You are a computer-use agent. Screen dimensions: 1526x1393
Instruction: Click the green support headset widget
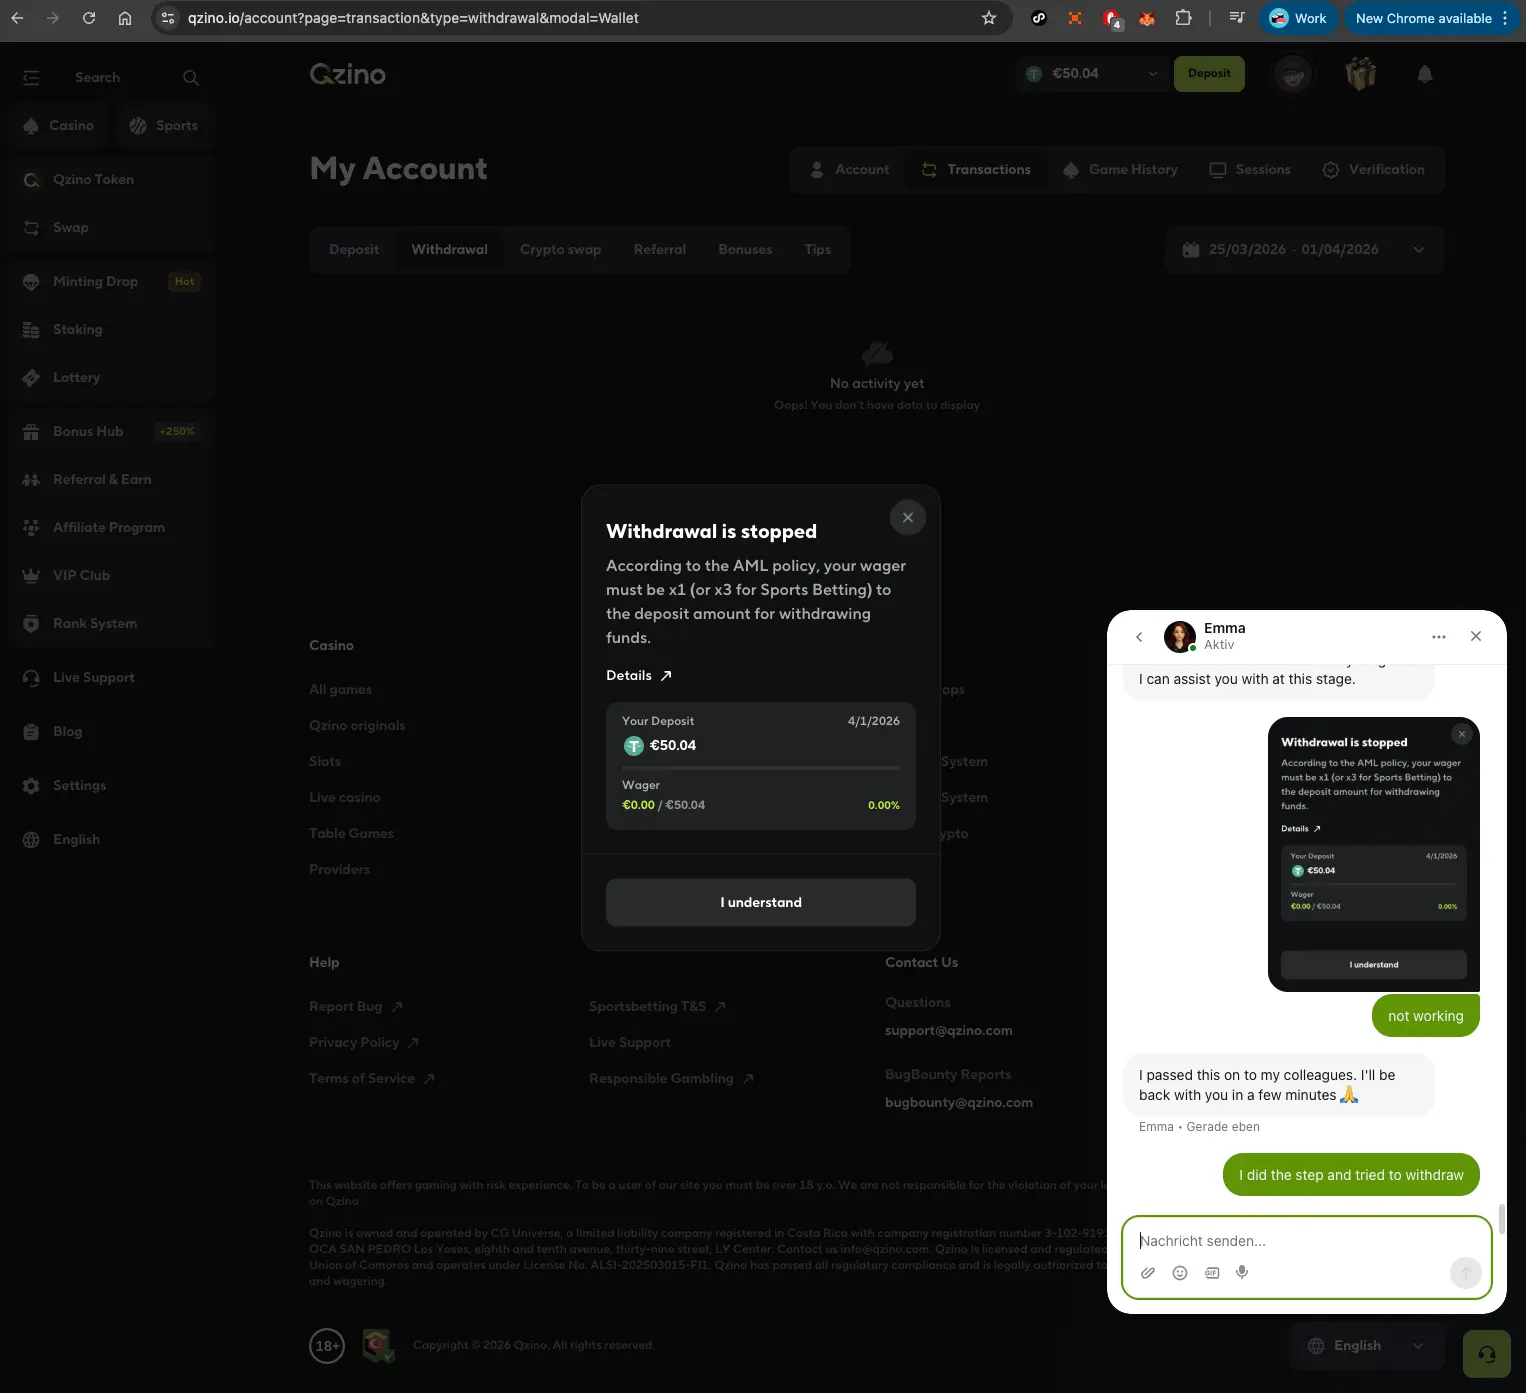point(1487,1354)
